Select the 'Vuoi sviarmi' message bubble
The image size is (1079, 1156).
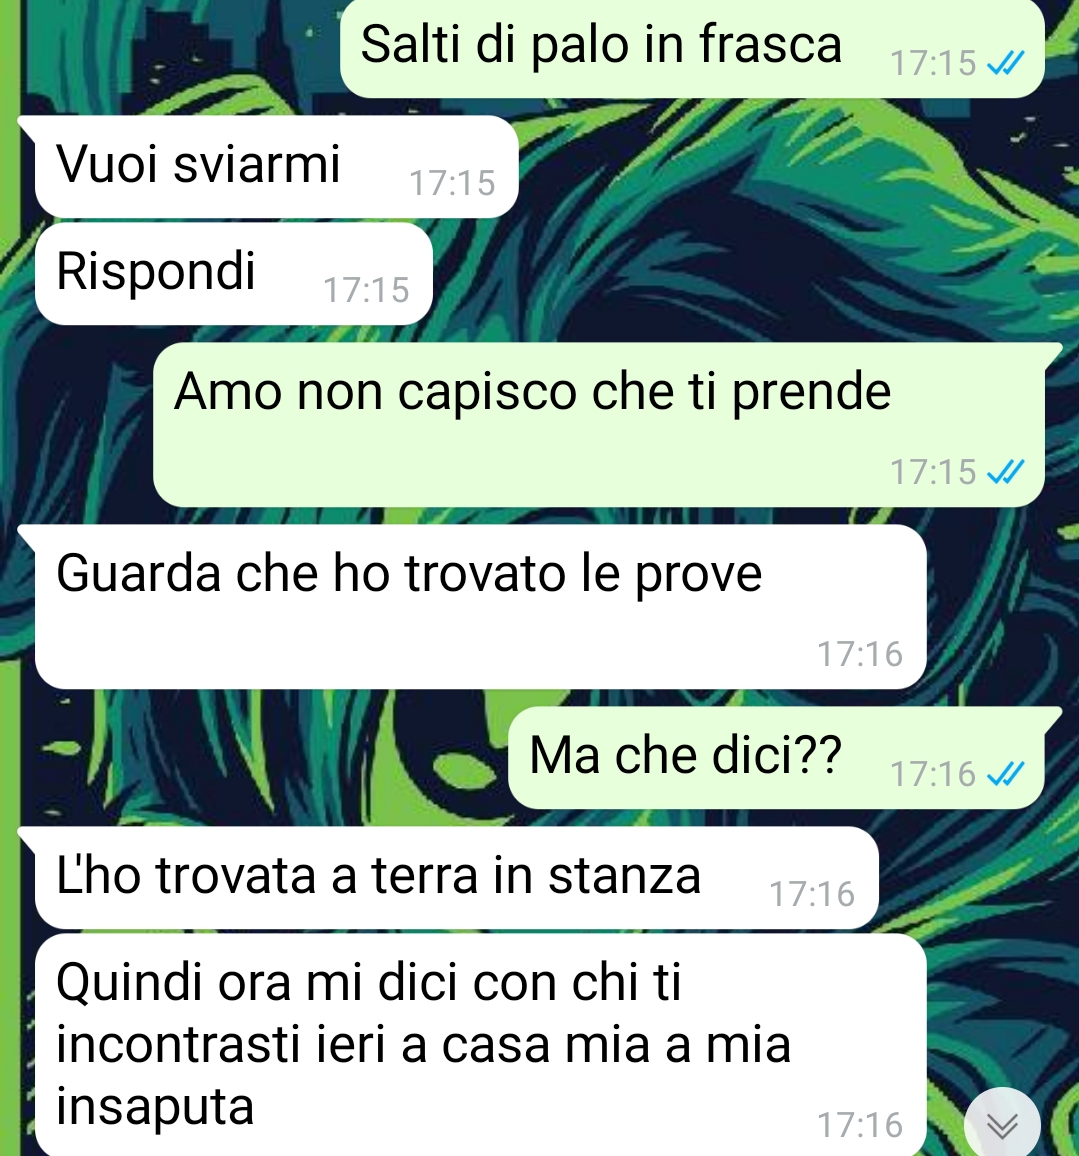pos(276,167)
